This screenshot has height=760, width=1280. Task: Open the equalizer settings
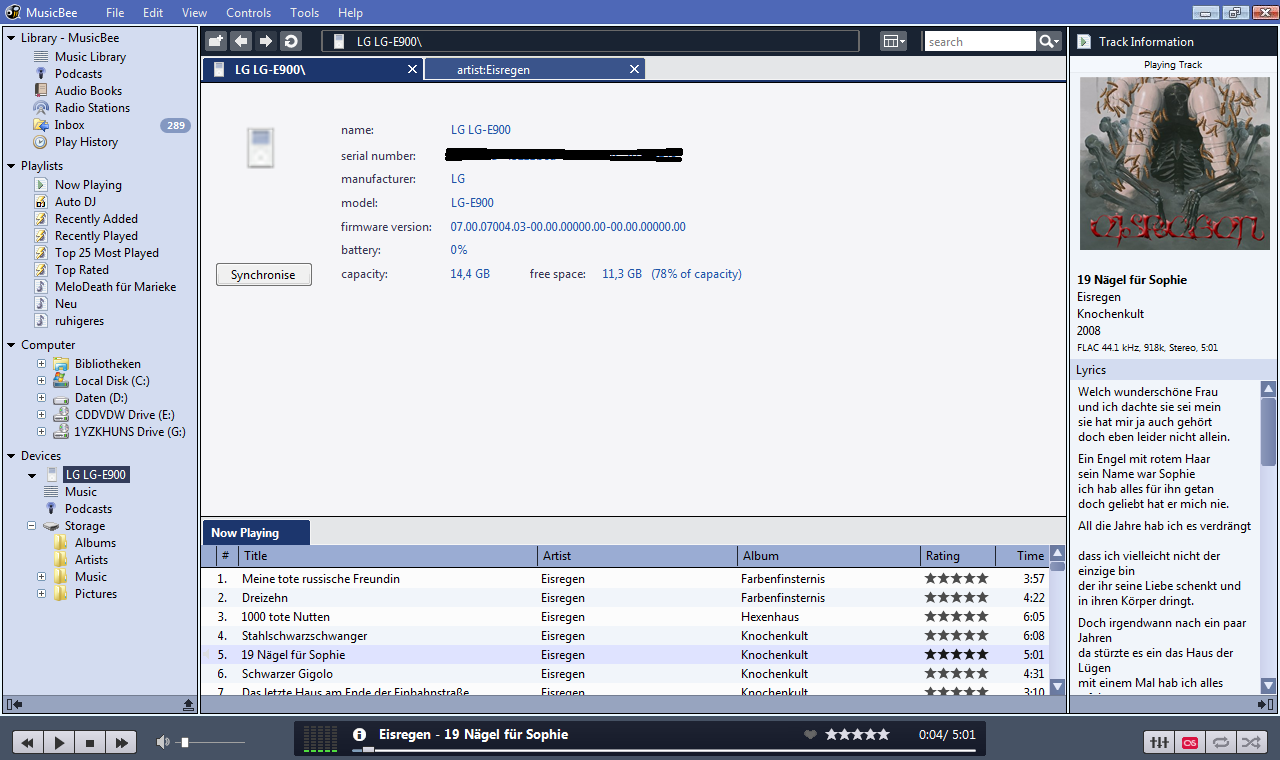(x=1160, y=742)
